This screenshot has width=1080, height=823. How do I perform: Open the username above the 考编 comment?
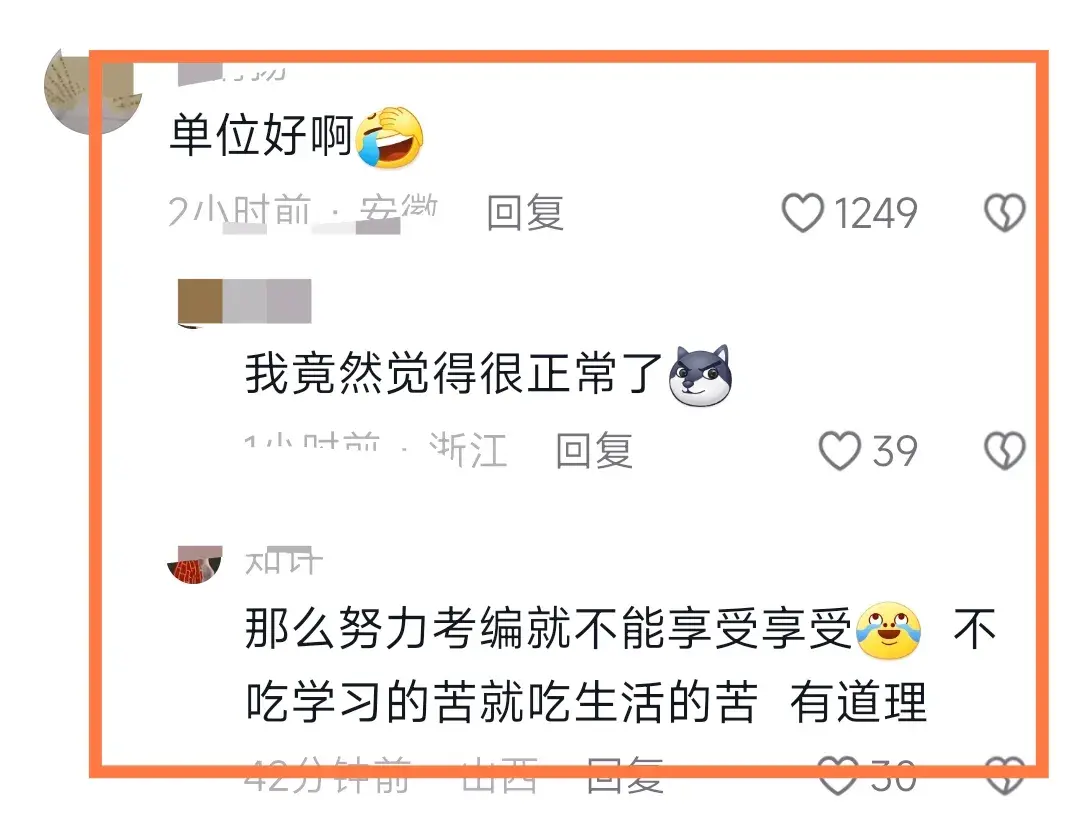click(x=284, y=562)
